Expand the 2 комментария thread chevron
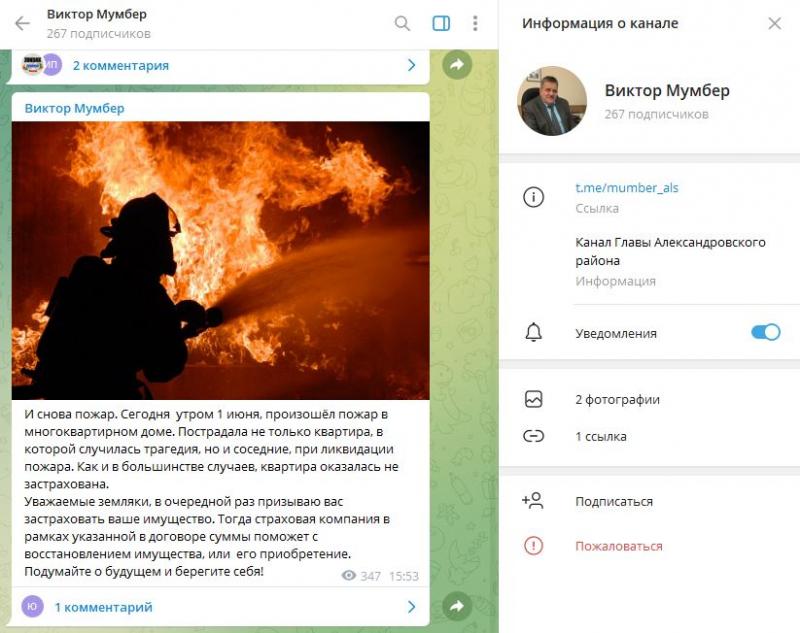This screenshot has width=800, height=633. (x=412, y=65)
